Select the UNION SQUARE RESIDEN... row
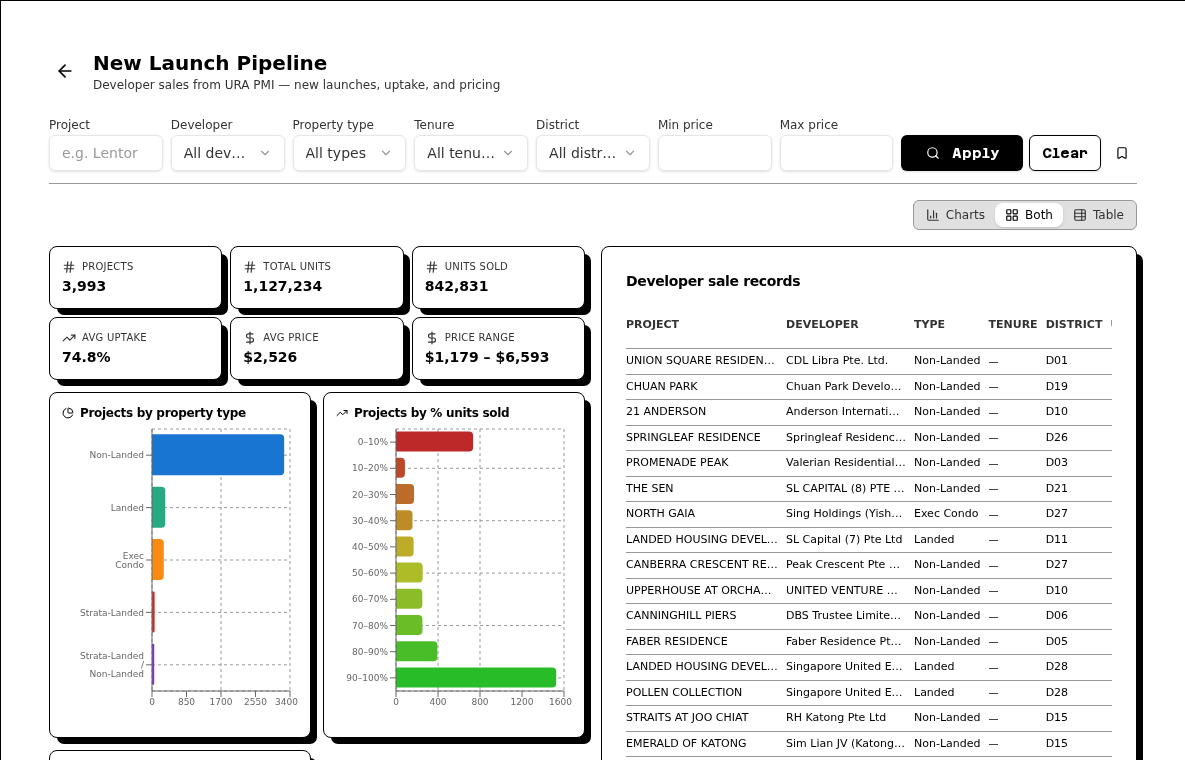This screenshot has width=1185, height=760. click(x=869, y=361)
